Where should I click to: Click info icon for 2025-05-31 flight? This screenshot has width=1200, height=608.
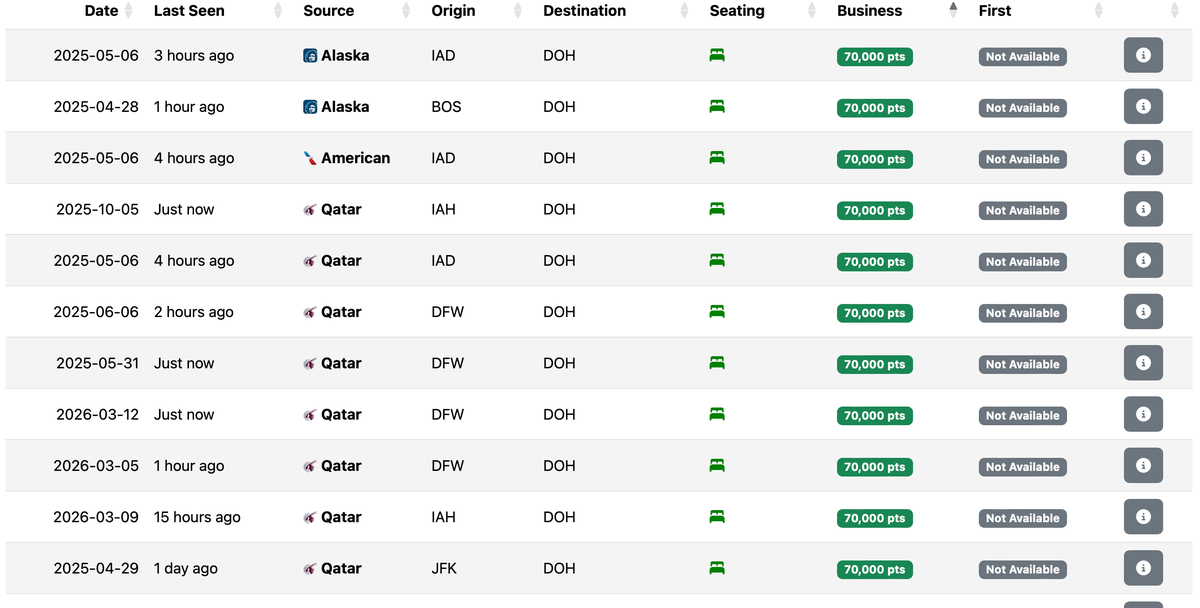[1143, 363]
